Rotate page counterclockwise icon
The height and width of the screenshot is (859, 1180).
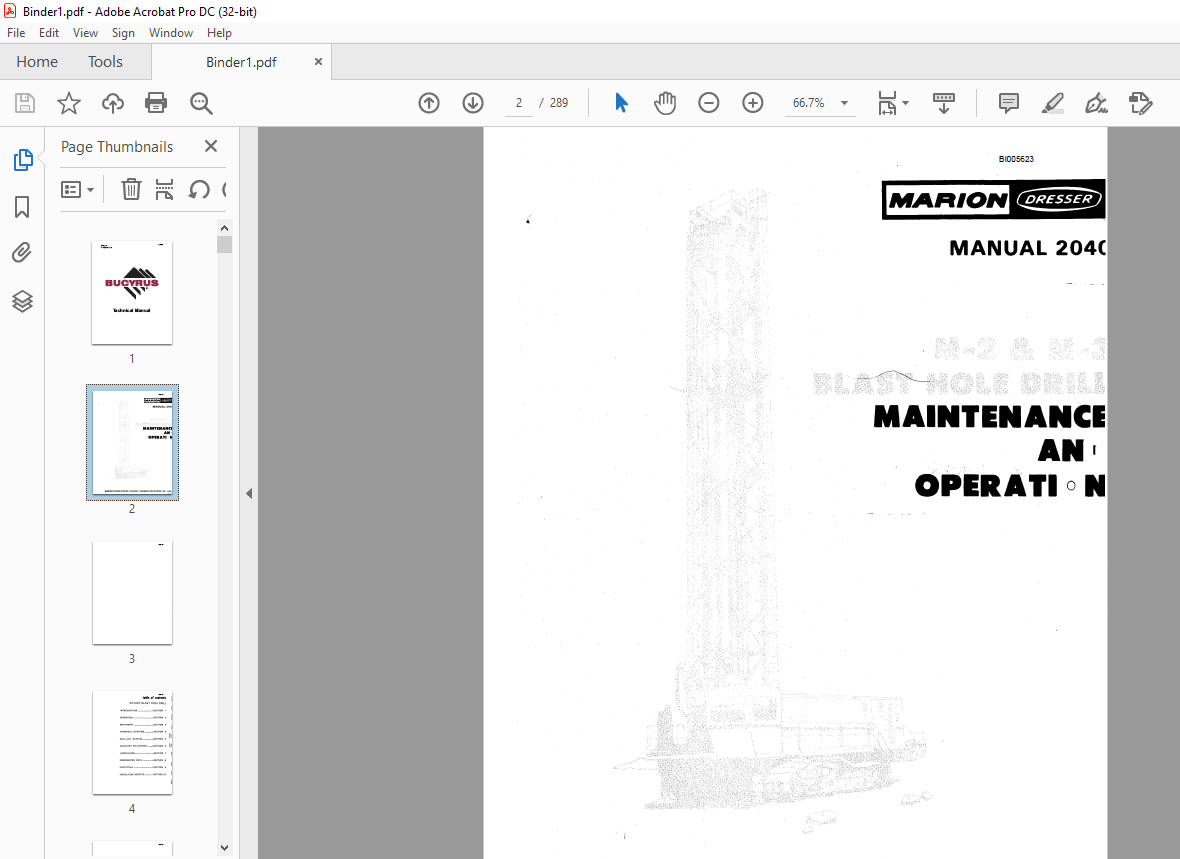click(199, 189)
